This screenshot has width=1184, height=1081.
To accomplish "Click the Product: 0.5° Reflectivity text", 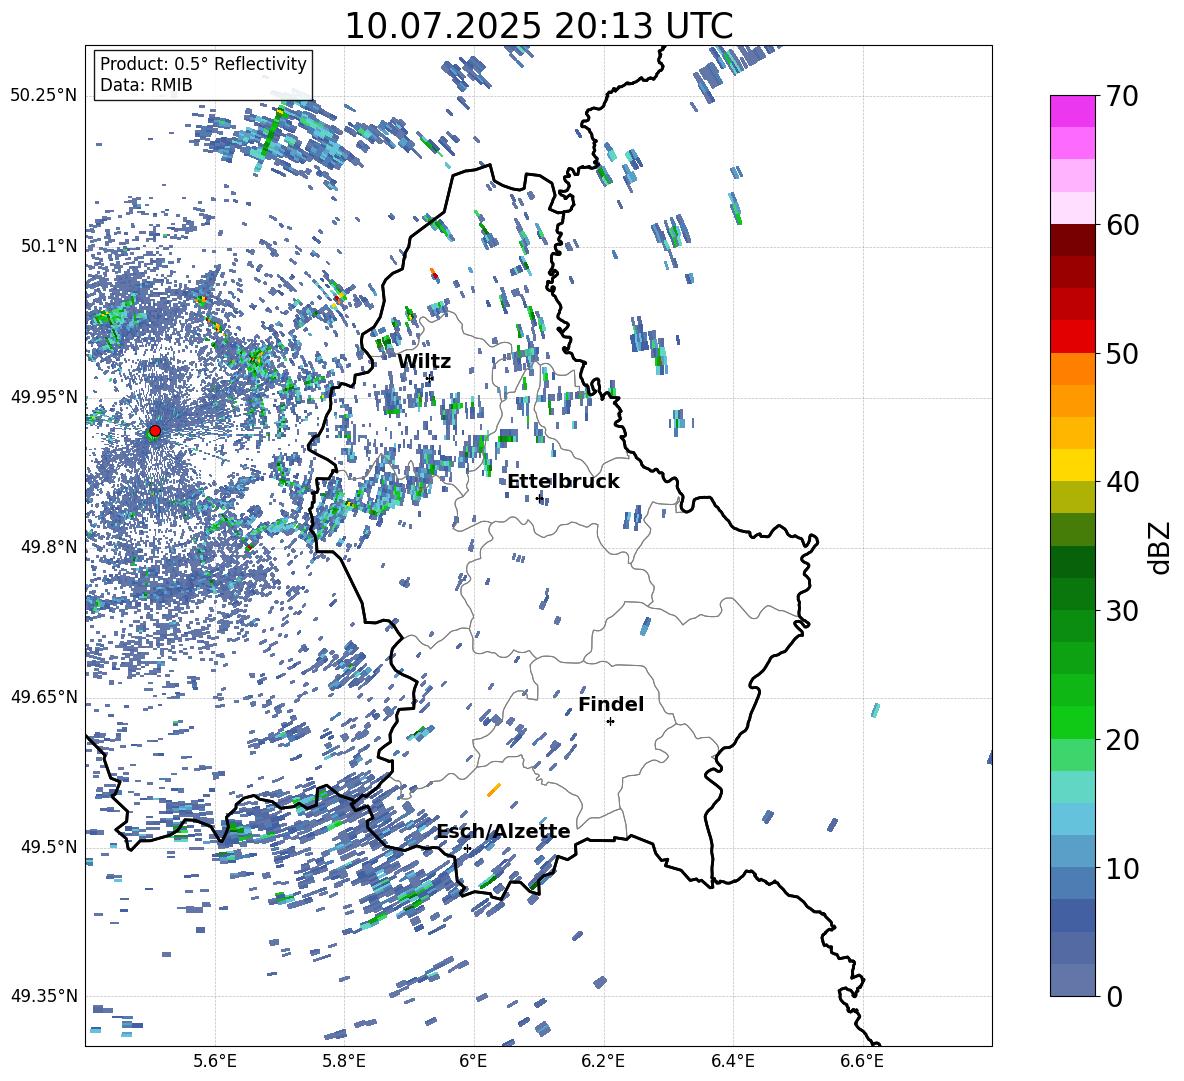I will point(203,64).
